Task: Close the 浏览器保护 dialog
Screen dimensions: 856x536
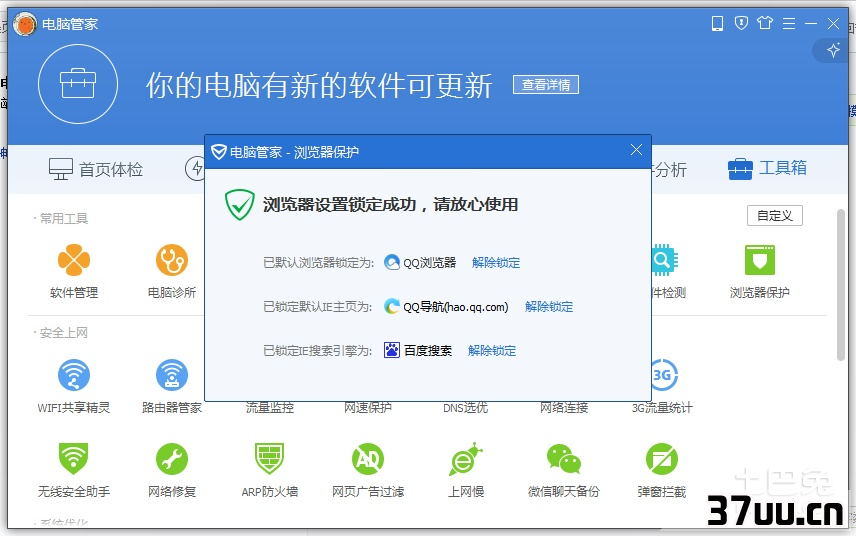Action: click(x=636, y=150)
